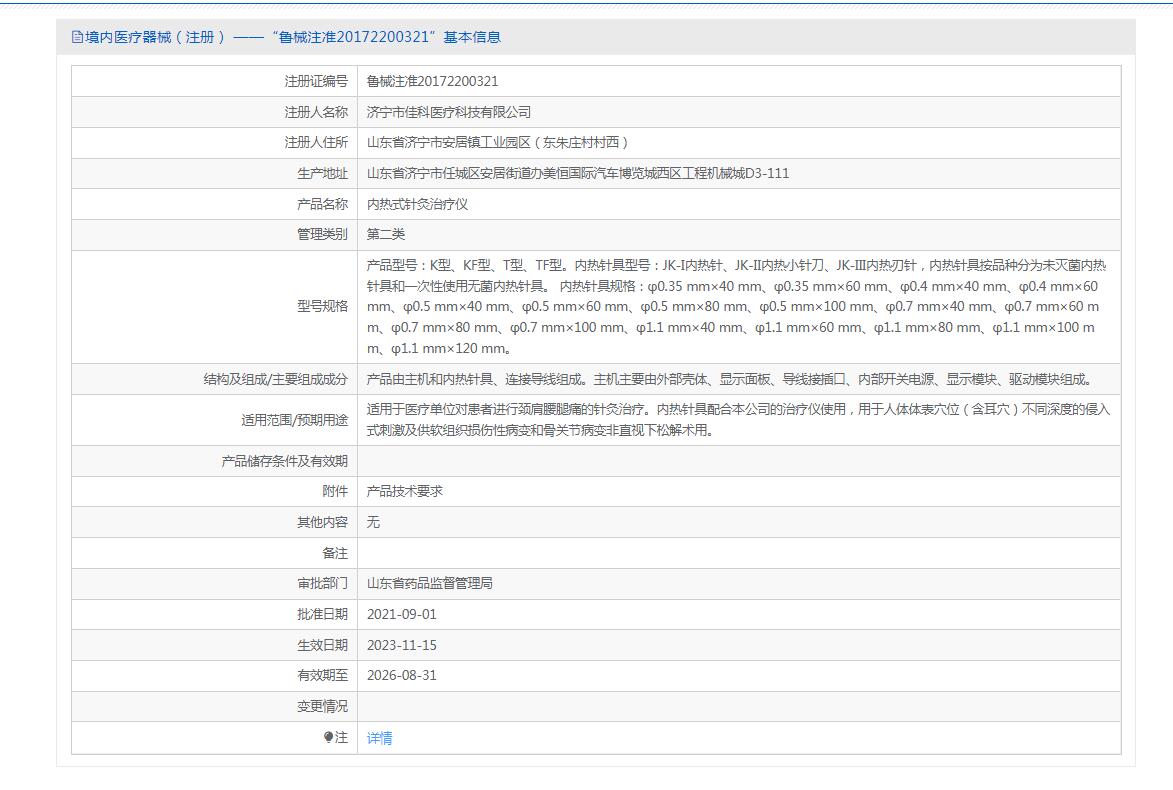Screen dimensions: 1173x790
Task: Click the model specification text starting 产品型号
Action: pyautogui.click(x=737, y=307)
